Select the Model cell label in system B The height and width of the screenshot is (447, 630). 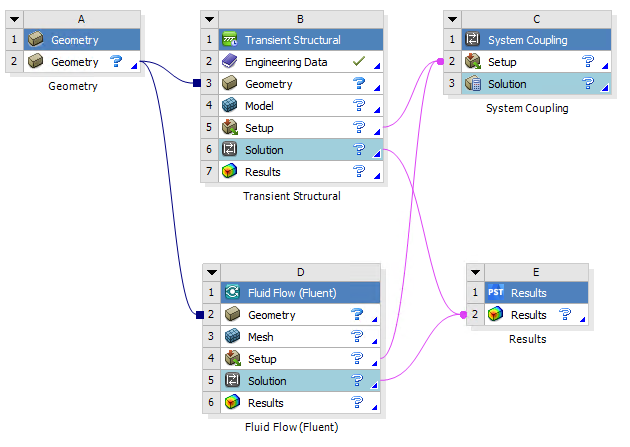pos(259,106)
